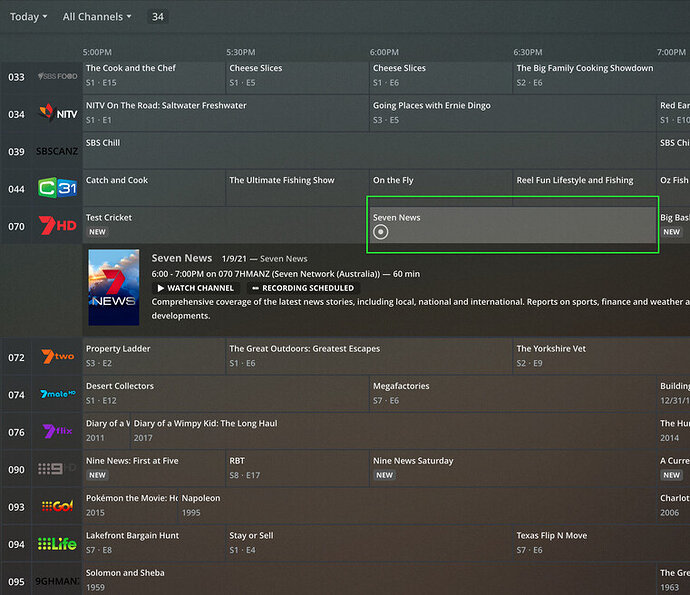
Task: Select Going Places with Ernie Dingo
Action: click(x=513, y=115)
